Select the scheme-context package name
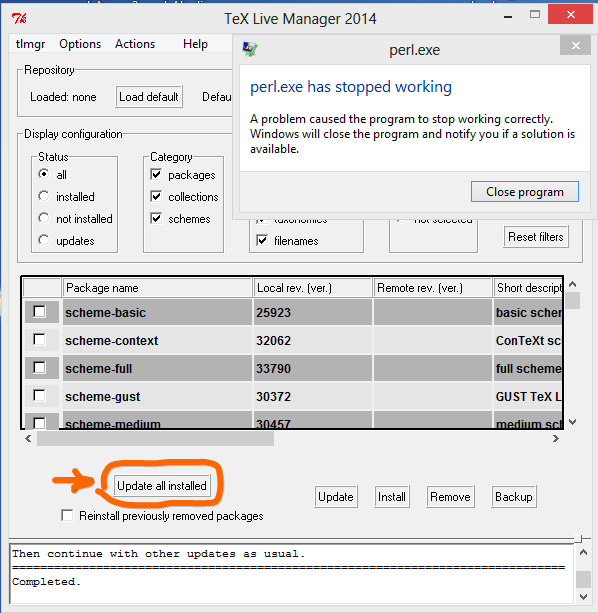 point(112,341)
